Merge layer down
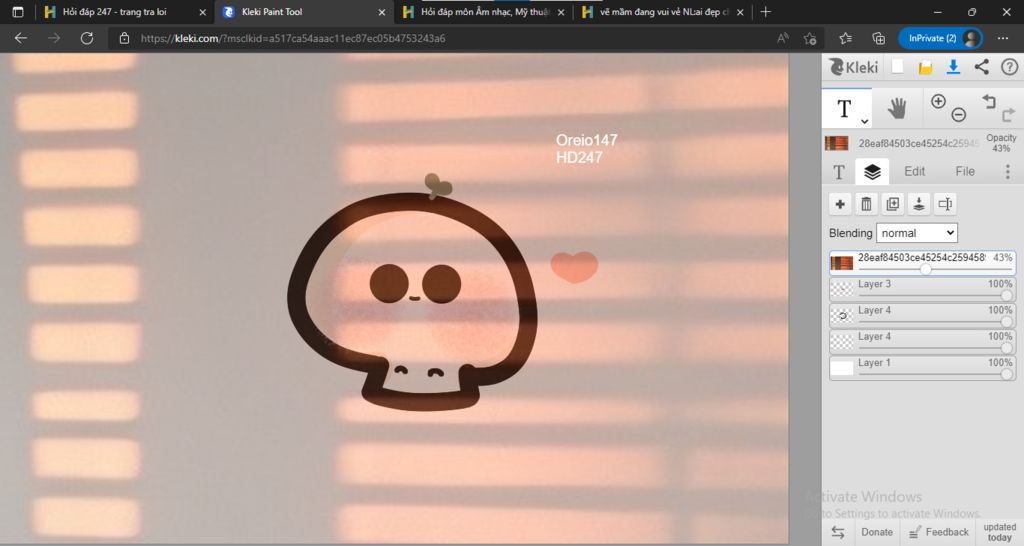Screen dimensions: 1024x546 (918, 204)
